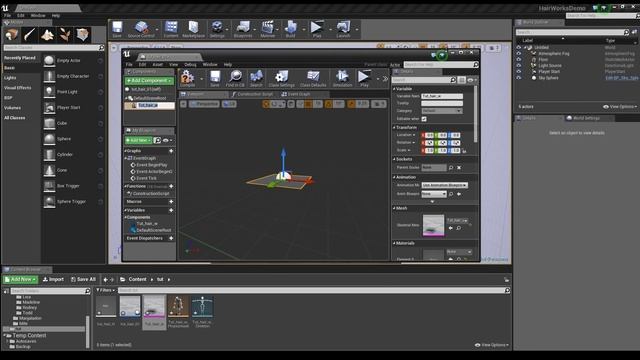The height and width of the screenshot is (360, 640).
Task: Open Matinee in main toolbar
Action: pyautogui.click(x=268, y=29)
